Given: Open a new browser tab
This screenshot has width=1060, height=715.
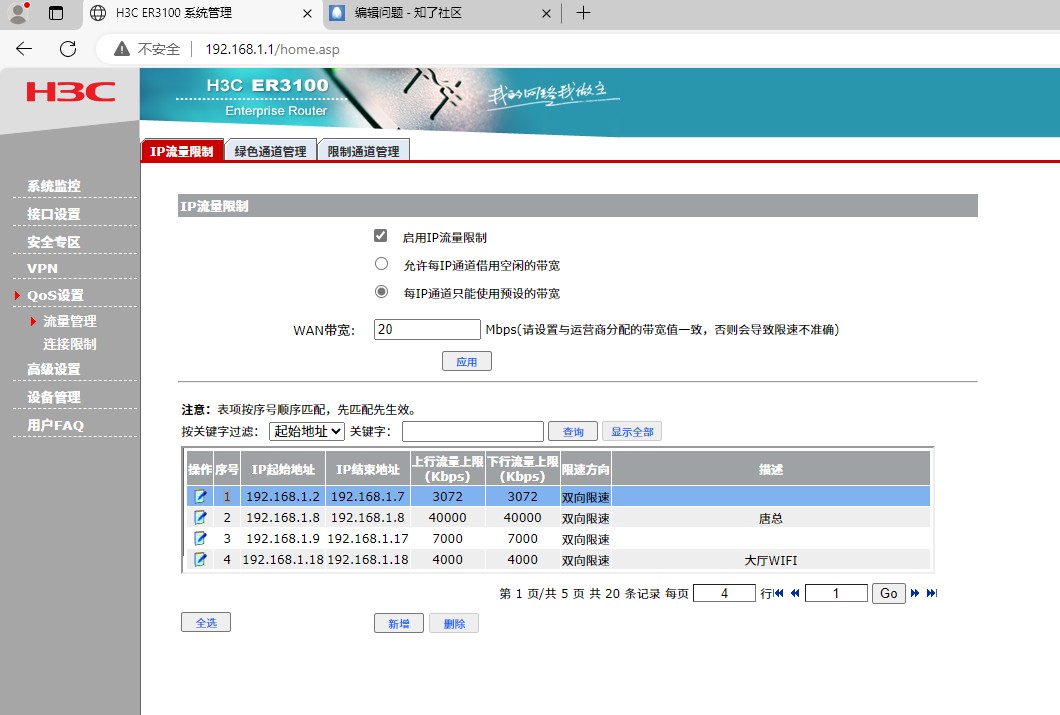Looking at the screenshot, I should (x=583, y=13).
